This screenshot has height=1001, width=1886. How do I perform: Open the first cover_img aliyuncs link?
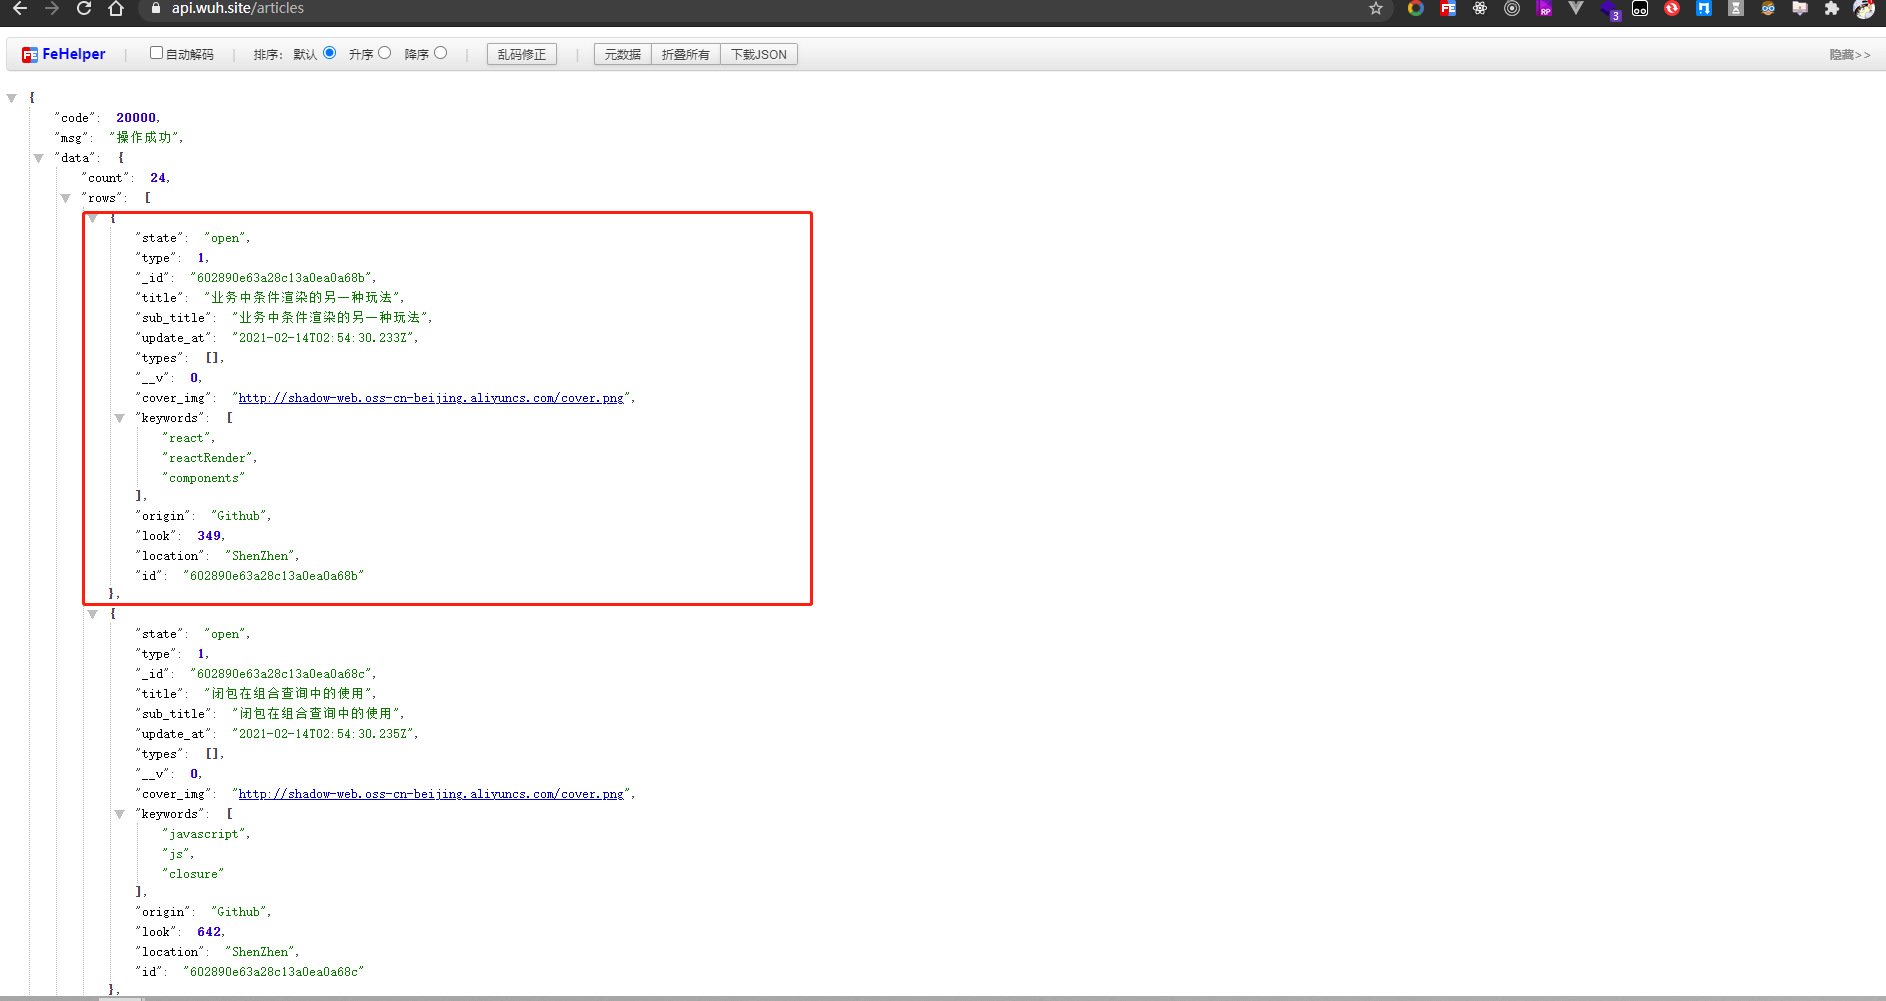(x=433, y=397)
